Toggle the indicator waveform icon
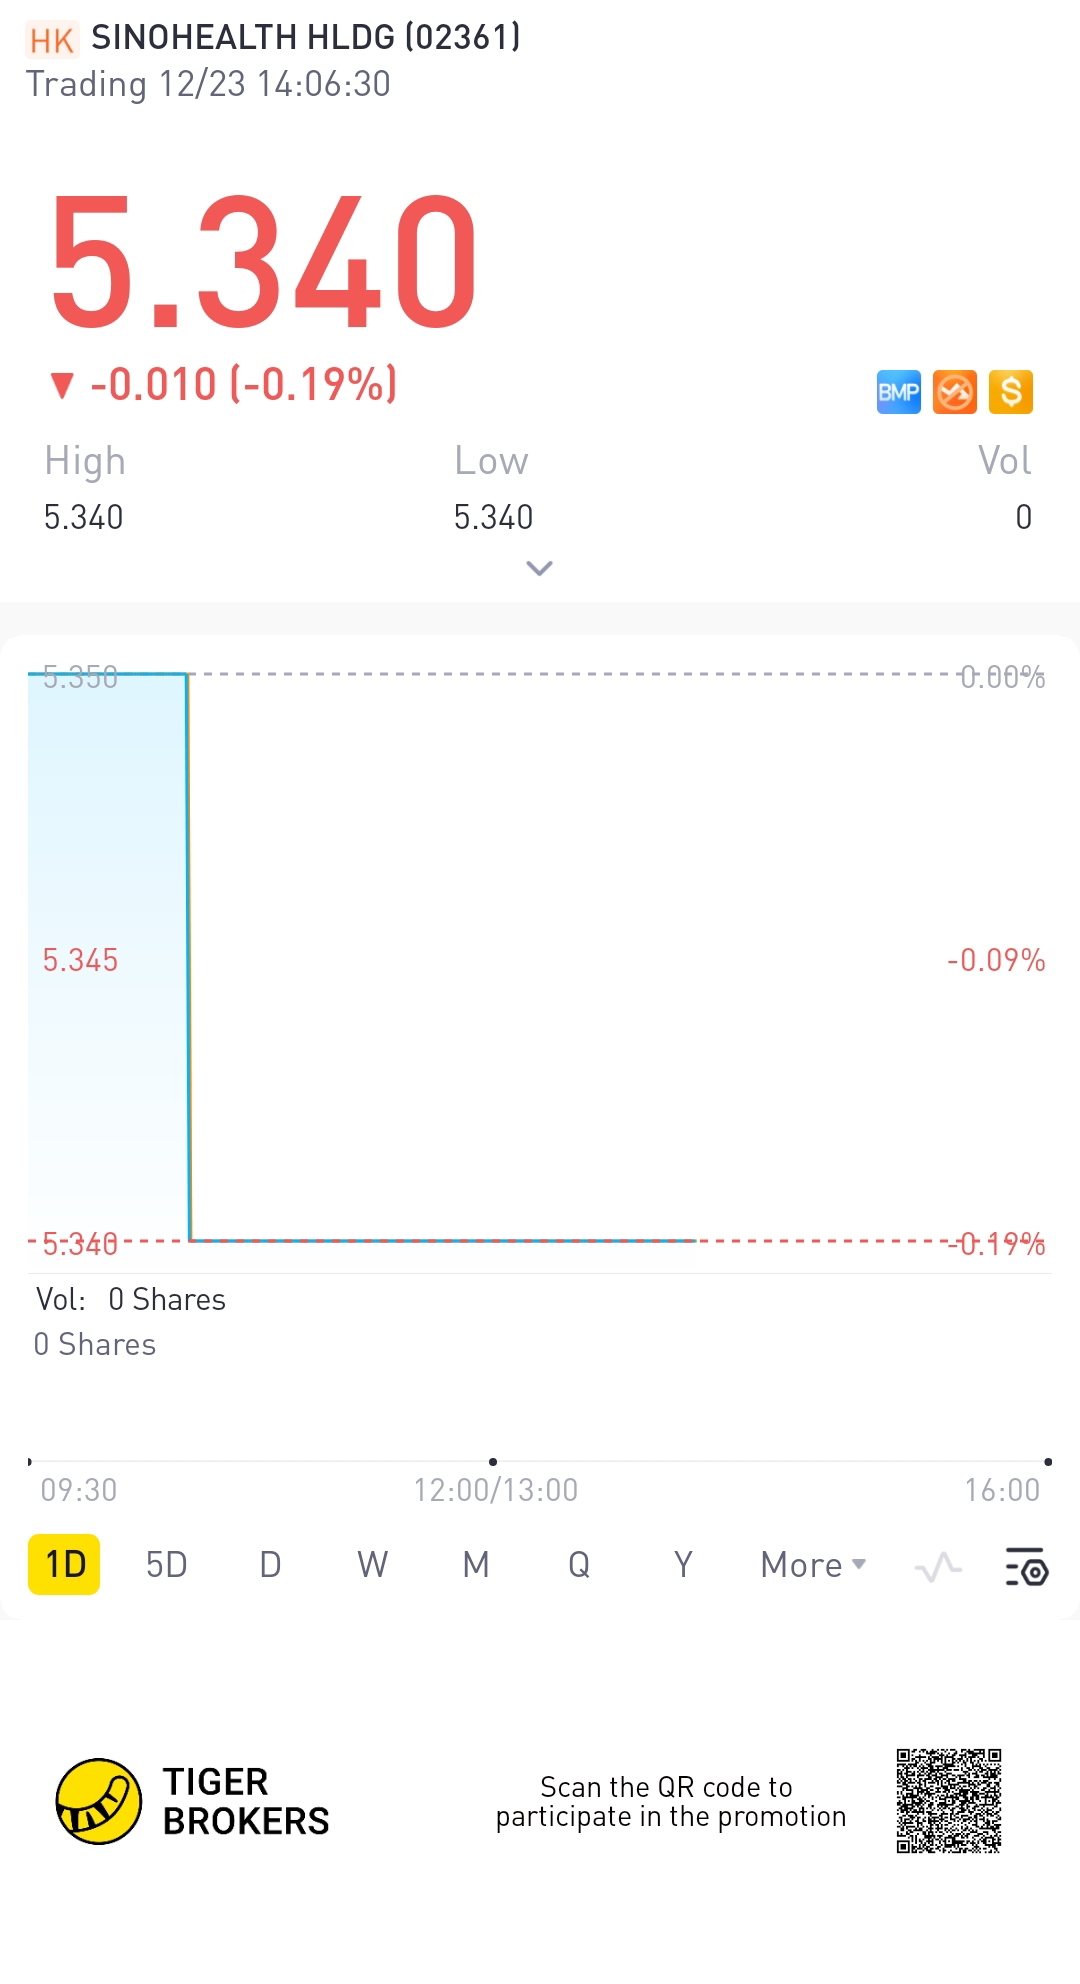 938,1566
